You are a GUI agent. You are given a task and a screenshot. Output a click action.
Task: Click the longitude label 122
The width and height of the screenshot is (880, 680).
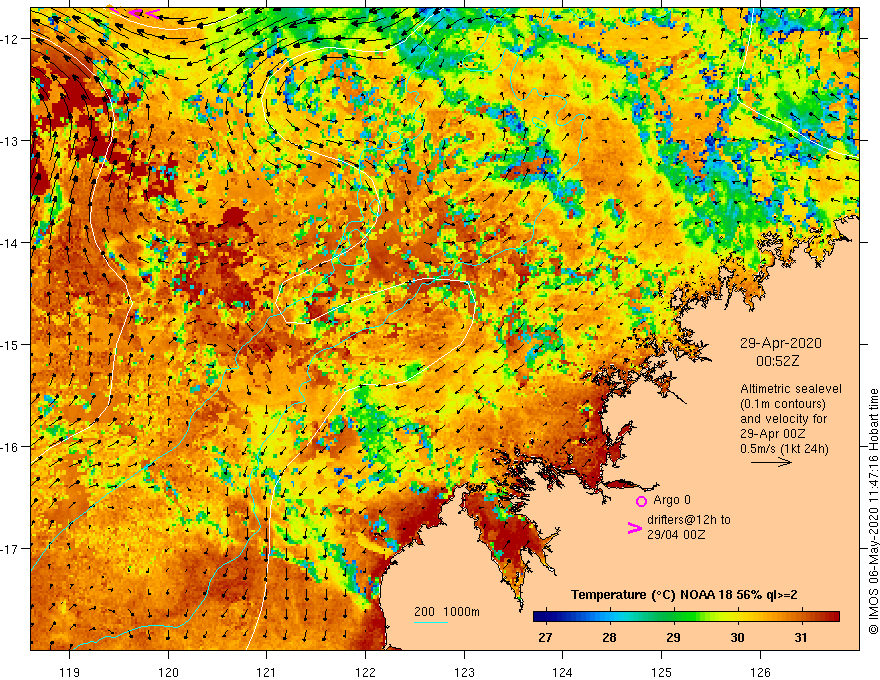tap(365, 672)
